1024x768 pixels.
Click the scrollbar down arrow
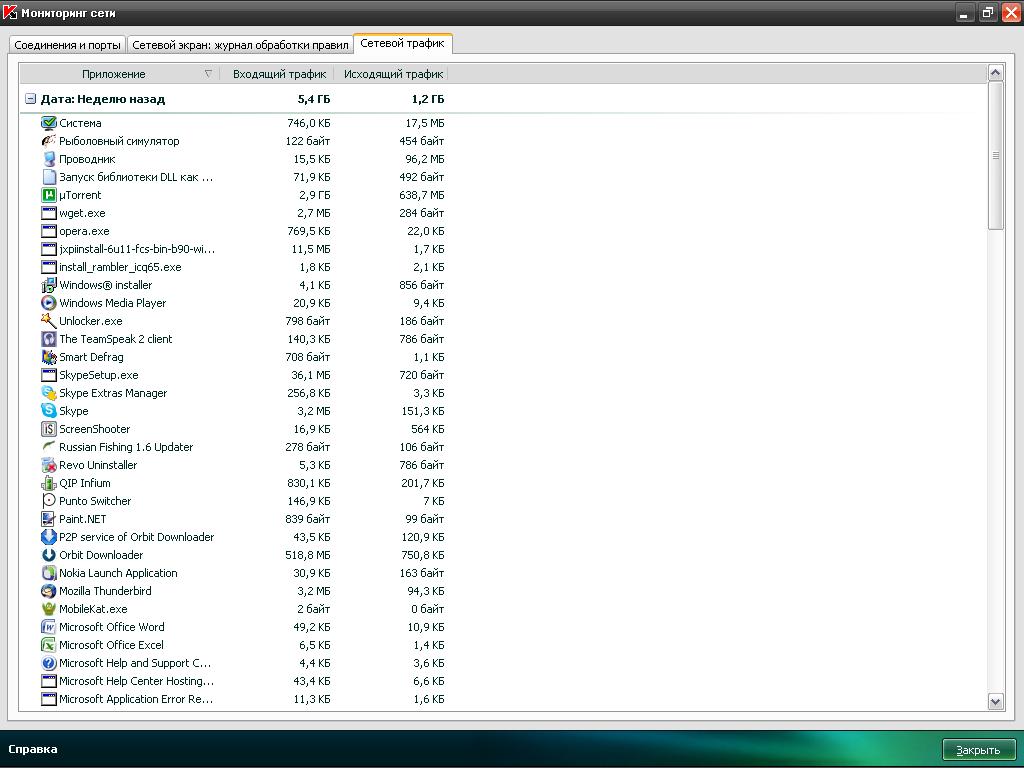pyautogui.click(x=995, y=702)
